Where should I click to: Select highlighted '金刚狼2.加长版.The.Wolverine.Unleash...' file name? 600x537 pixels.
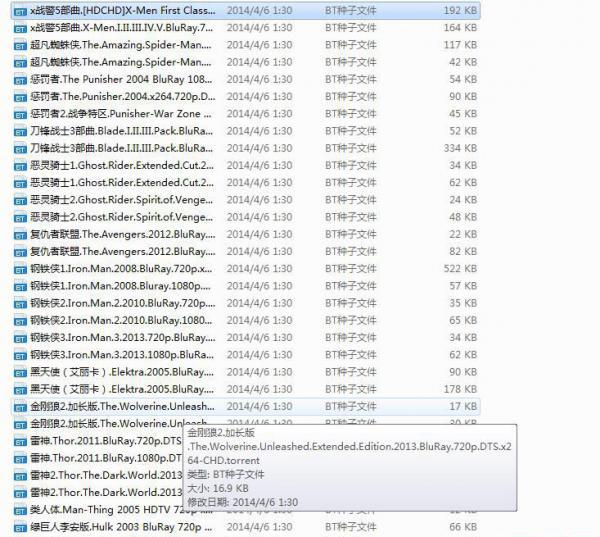[x=122, y=406]
